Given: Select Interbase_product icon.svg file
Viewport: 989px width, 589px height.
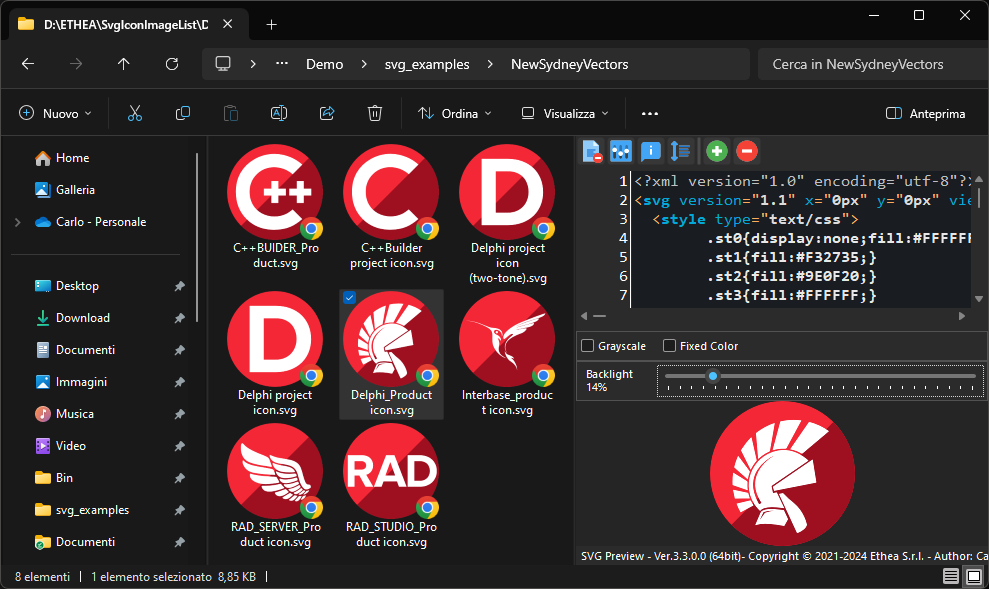Looking at the screenshot, I should click(x=507, y=354).
